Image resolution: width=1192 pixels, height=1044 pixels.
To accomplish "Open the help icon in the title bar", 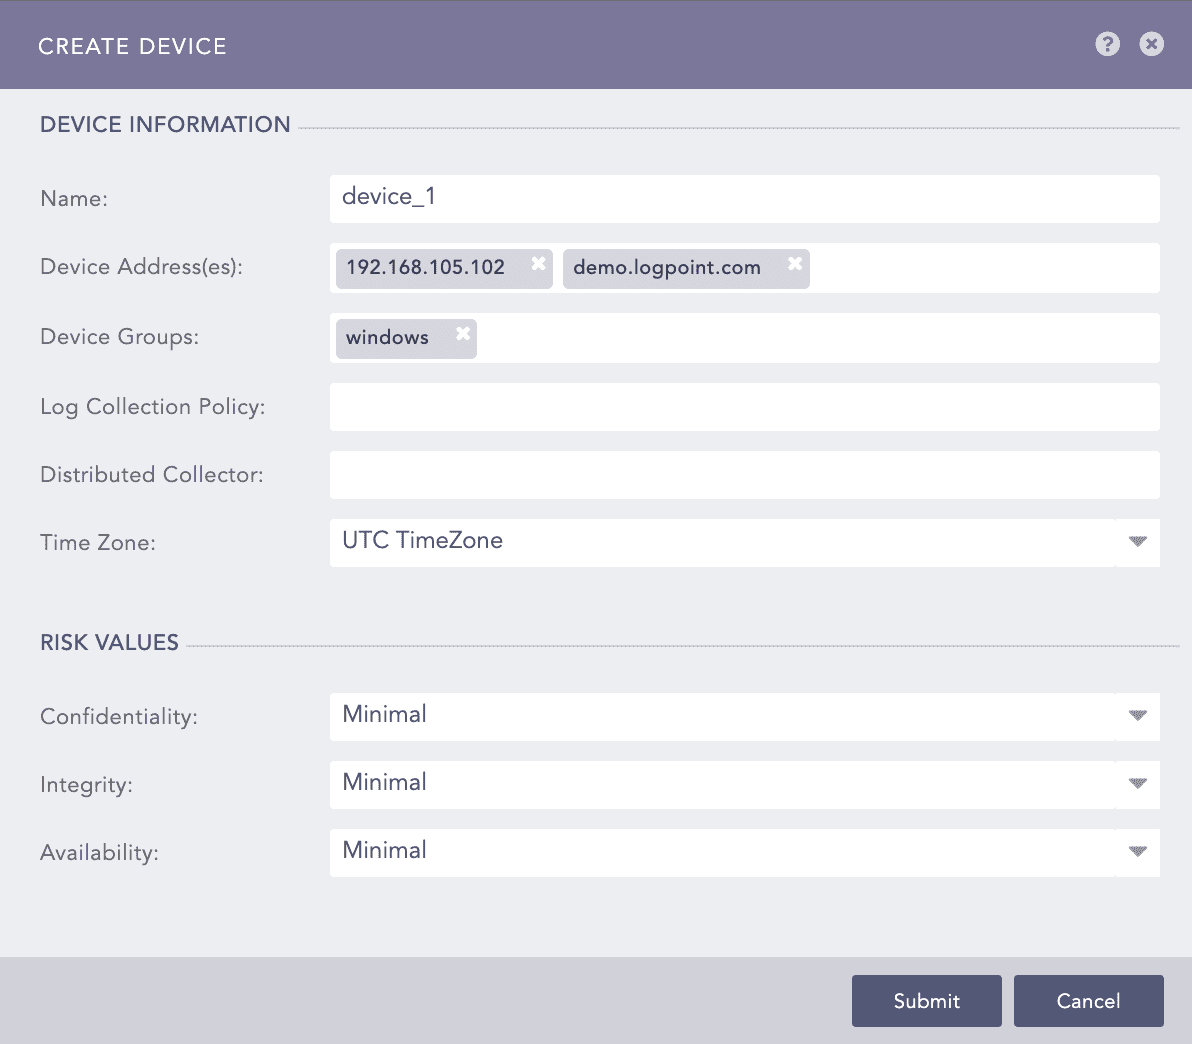I will (x=1107, y=44).
